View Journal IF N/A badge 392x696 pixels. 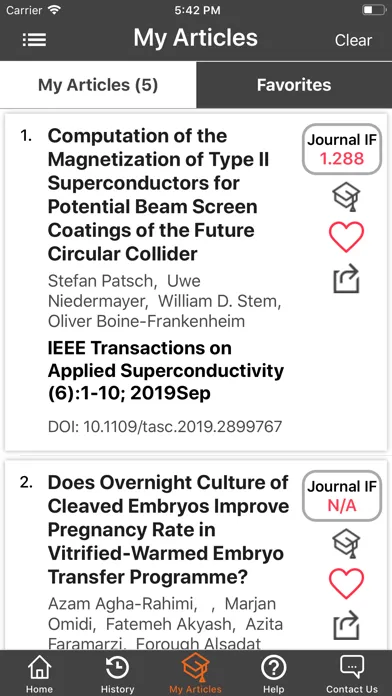pos(342,496)
